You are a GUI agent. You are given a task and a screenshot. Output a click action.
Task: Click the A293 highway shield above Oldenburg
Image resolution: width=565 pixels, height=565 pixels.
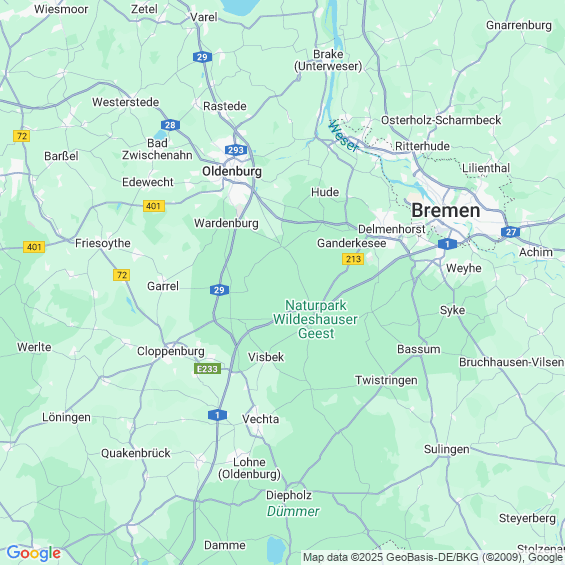pos(236,150)
